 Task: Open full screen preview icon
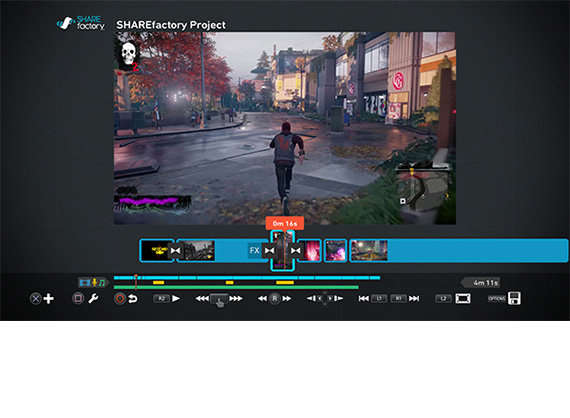463,298
